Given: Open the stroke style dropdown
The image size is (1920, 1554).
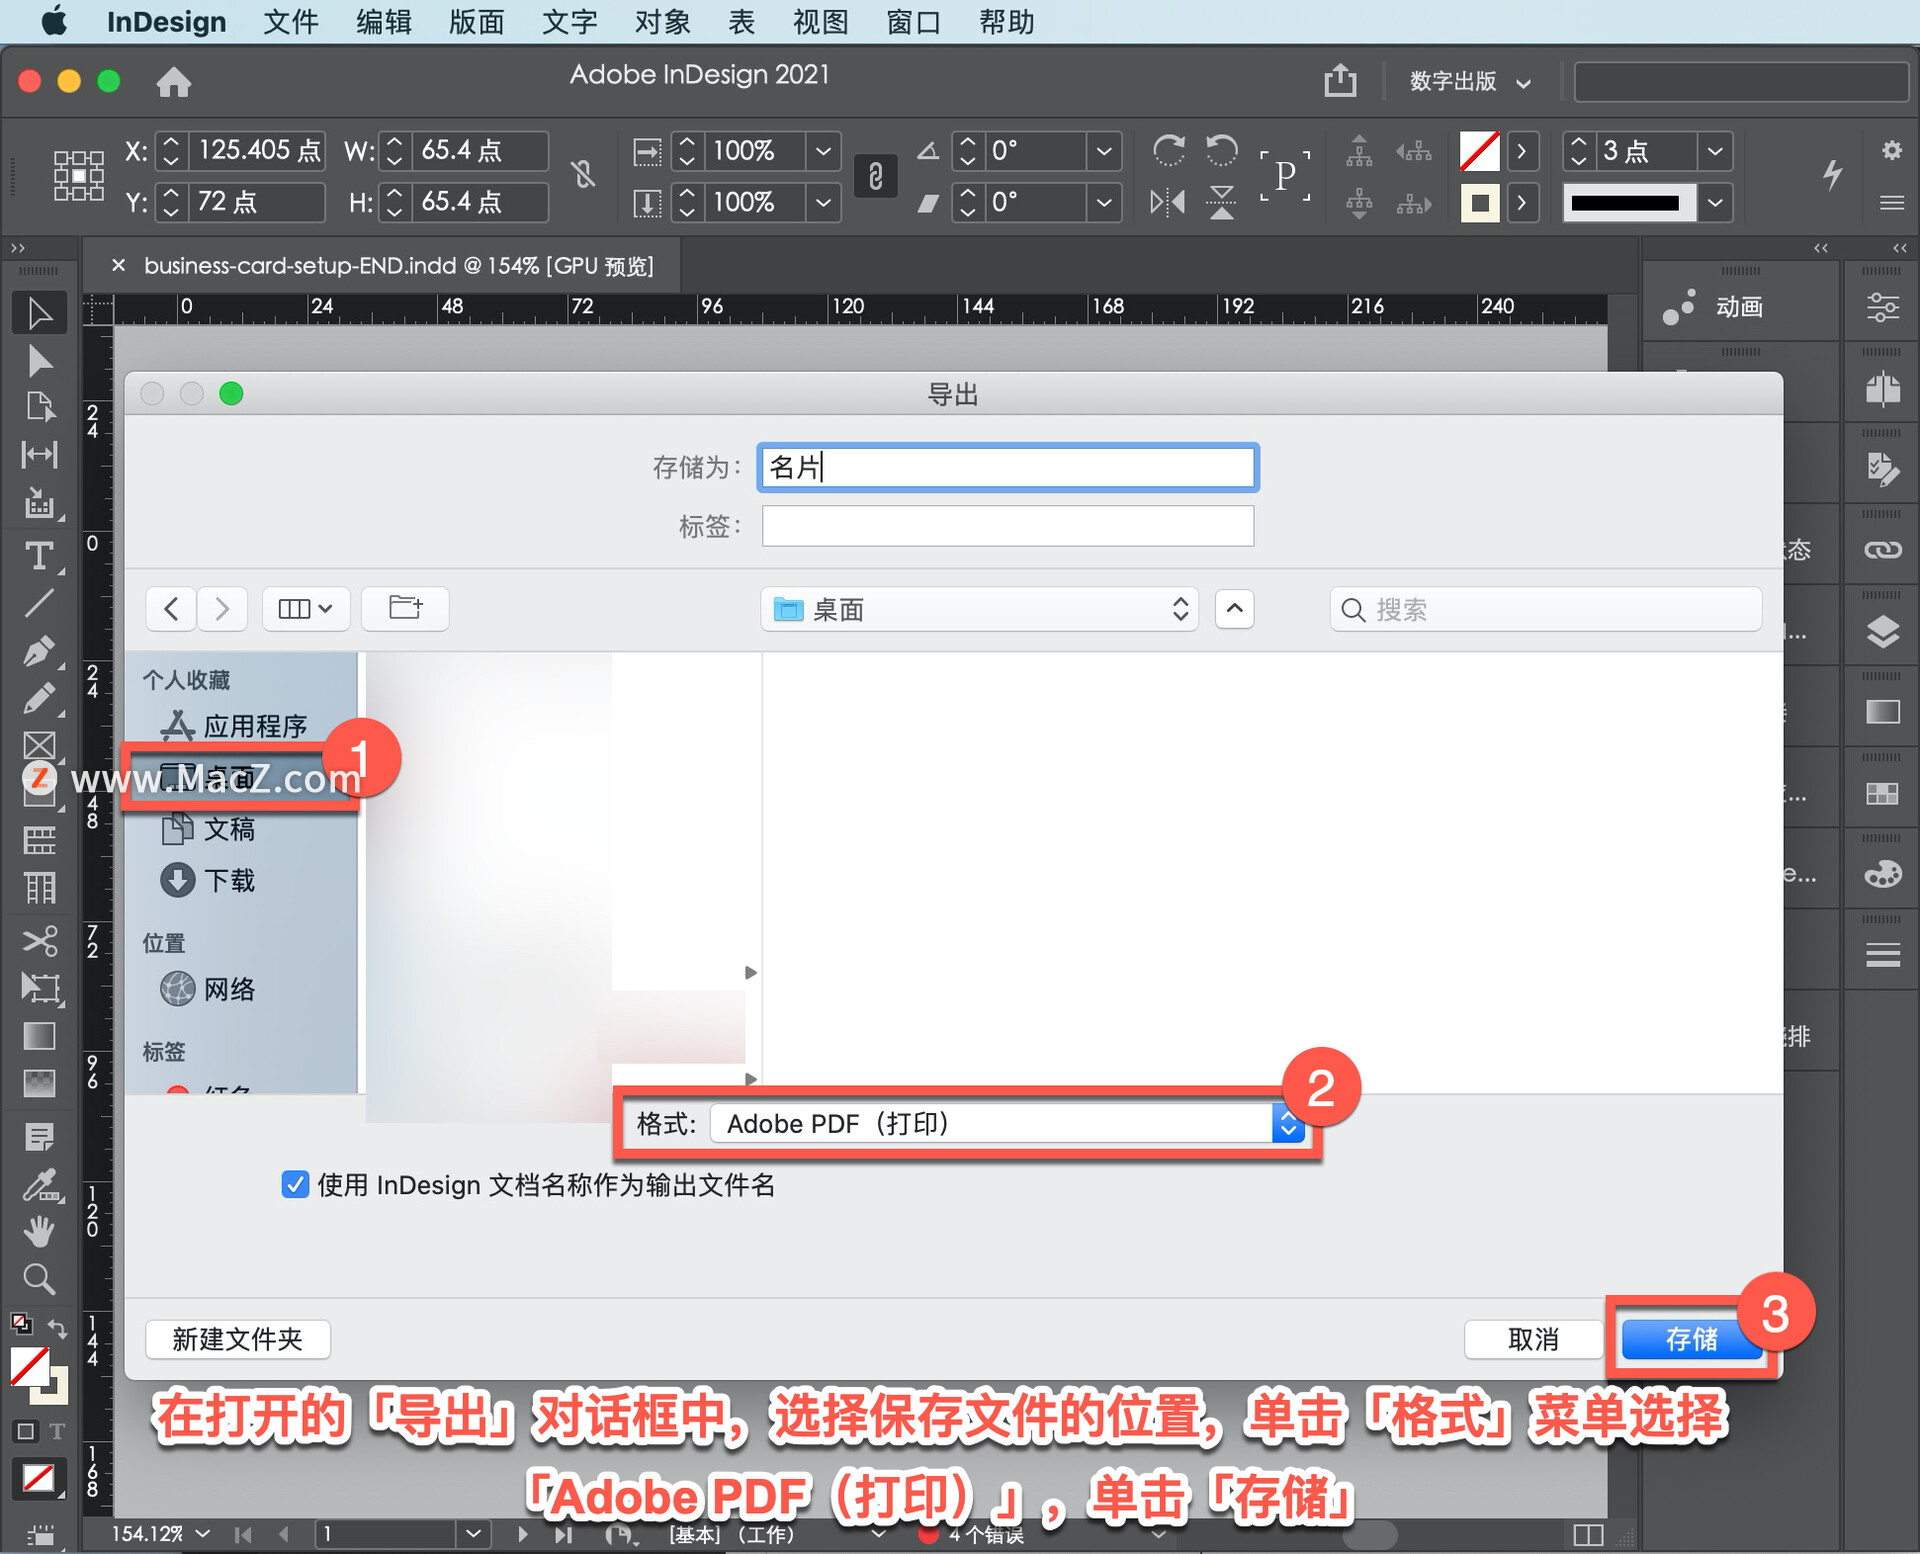Looking at the screenshot, I should (x=1715, y=203).
